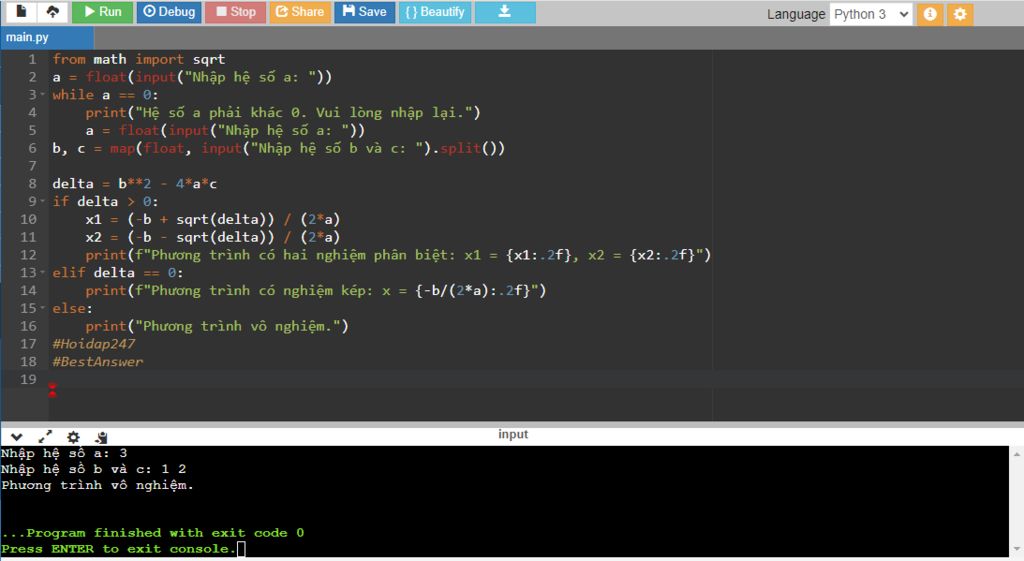Click the console output 'Nhập hệ số a: 3'
This screenshot has width=1024, height=561.
[64, 453]
